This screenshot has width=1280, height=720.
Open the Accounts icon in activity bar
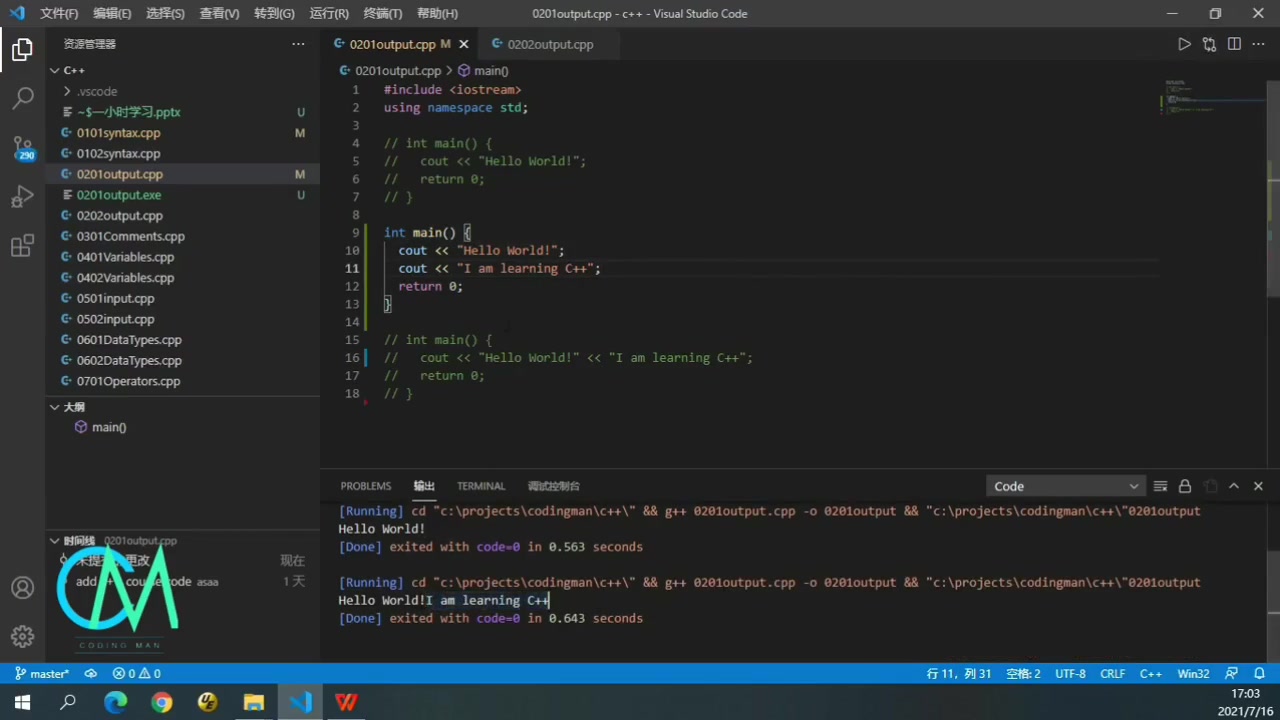pyautogui.click(x=22, y=588)
